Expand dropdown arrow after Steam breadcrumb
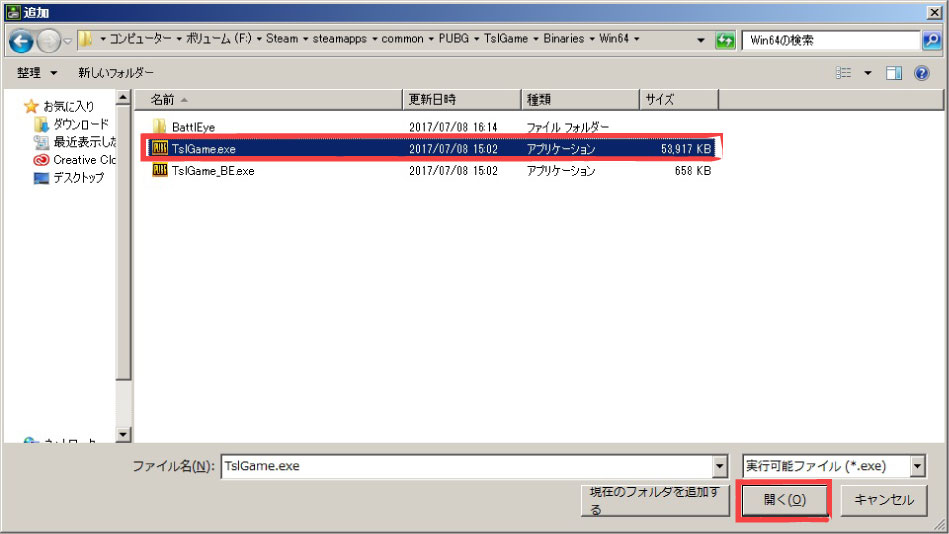 (306, 39)
